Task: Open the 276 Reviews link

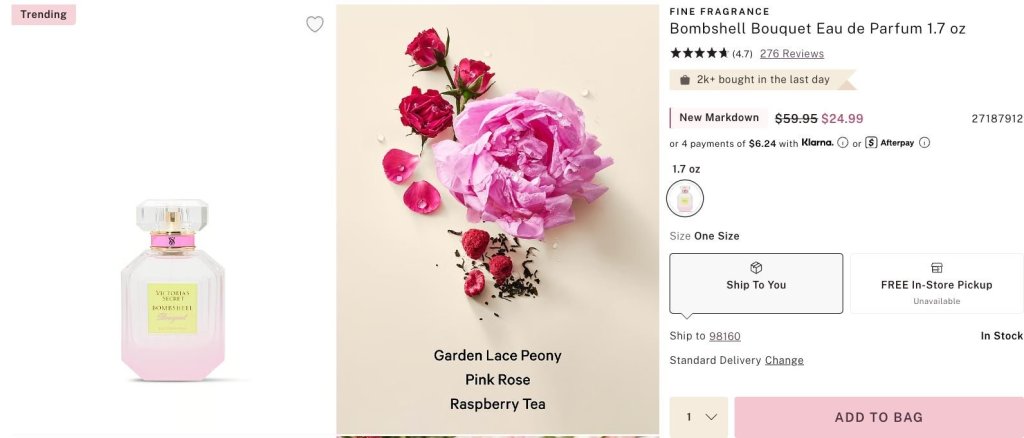Action: pos(792,54)
